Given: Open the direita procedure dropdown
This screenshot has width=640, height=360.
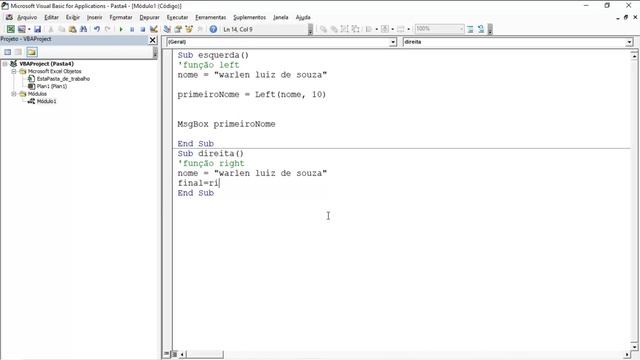Looking at the screenshot, I should [x=629, y=42].
